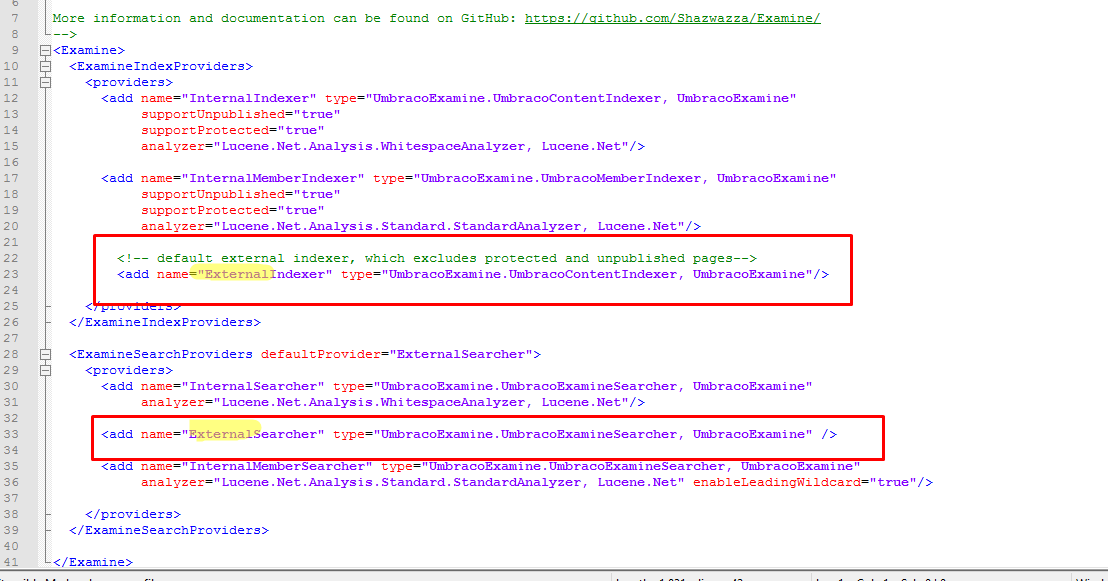Click the StandardAnalyzer value on line 36
Image resolution: width=1108 pixels, height=581 pixels.
449,482
